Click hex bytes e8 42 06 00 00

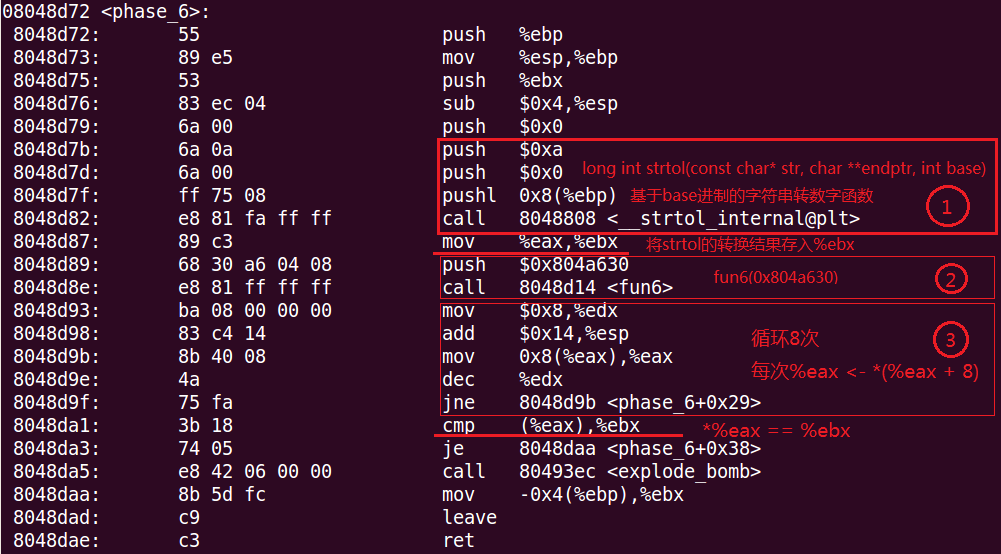[x=254, y=471]
